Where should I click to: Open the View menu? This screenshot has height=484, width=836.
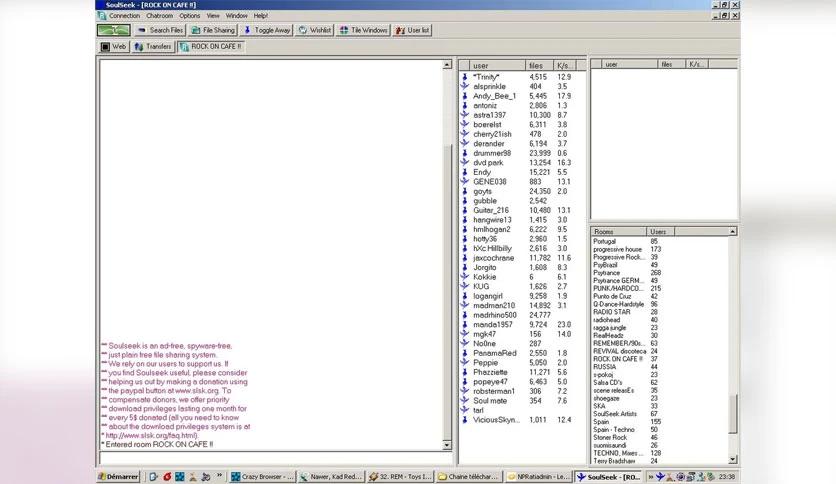click(213, 16)
